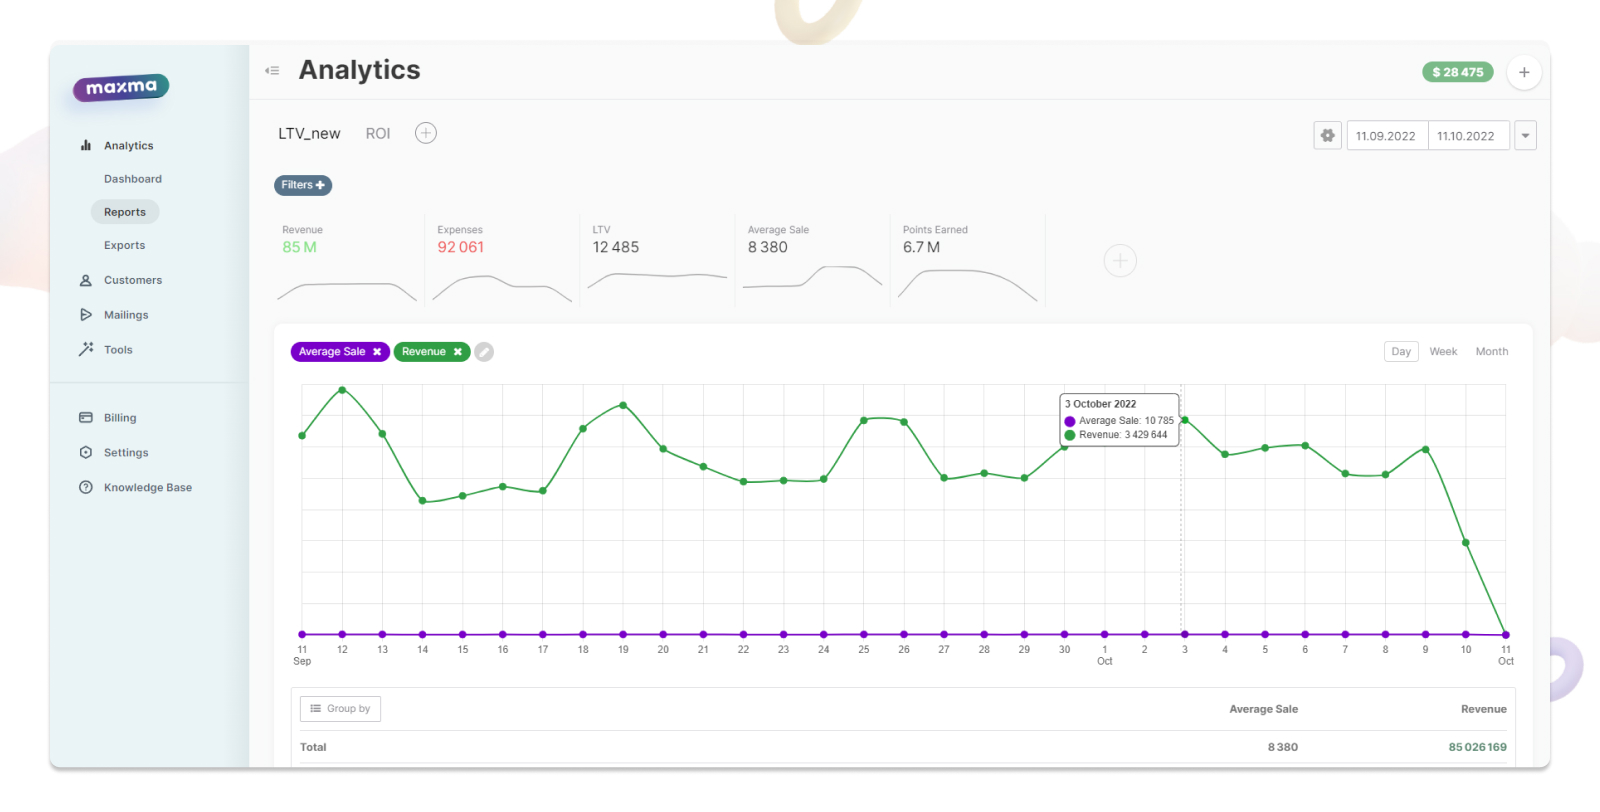Image resolution: width=1600 pixels, height=812 pixels.
Task: Open date range preset dropdown arrow
Action: [x=1525, y=136]
